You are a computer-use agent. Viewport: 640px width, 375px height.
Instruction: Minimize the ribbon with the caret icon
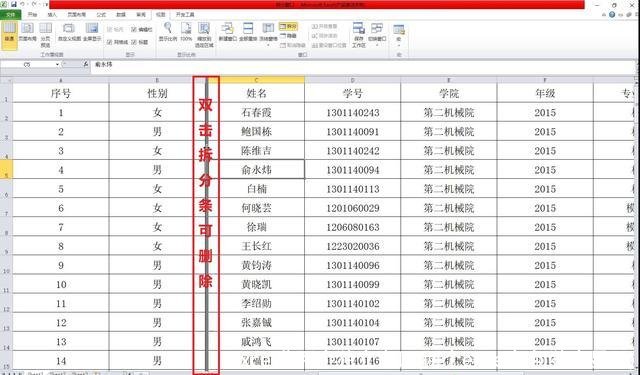(604, 15)
